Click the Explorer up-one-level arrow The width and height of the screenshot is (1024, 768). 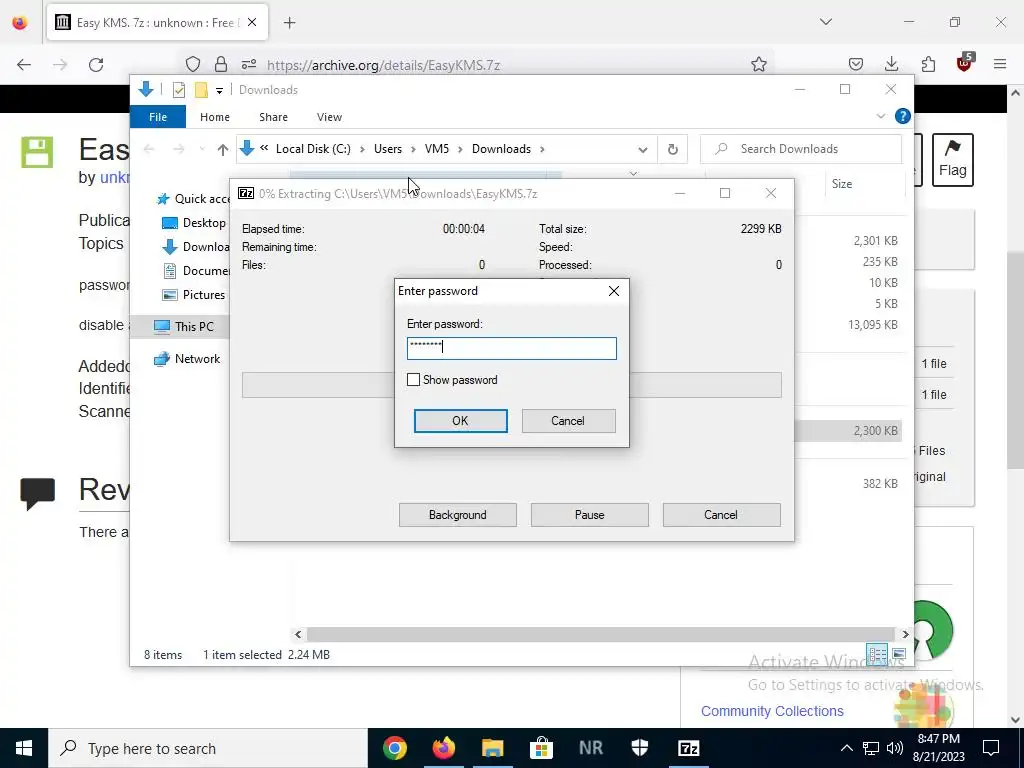click(222, 150)
